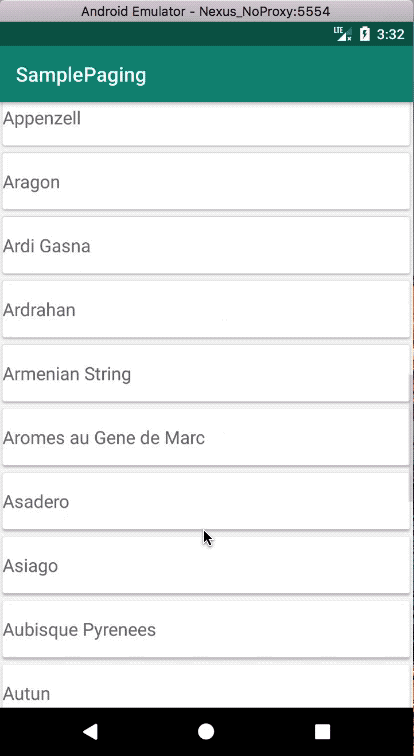Open the Ardi Gasna list entry
Image resolution: width=414 pixels, height=756 pixels.
(x=206, y=245)
